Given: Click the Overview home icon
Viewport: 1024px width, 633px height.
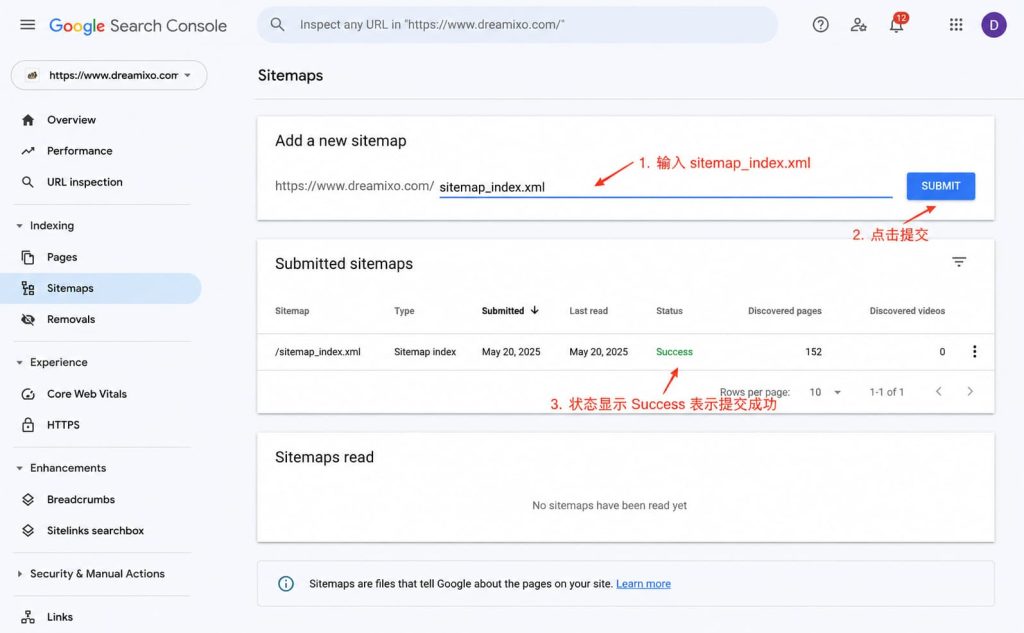Looking at the screenshot, I should point(27,120).
